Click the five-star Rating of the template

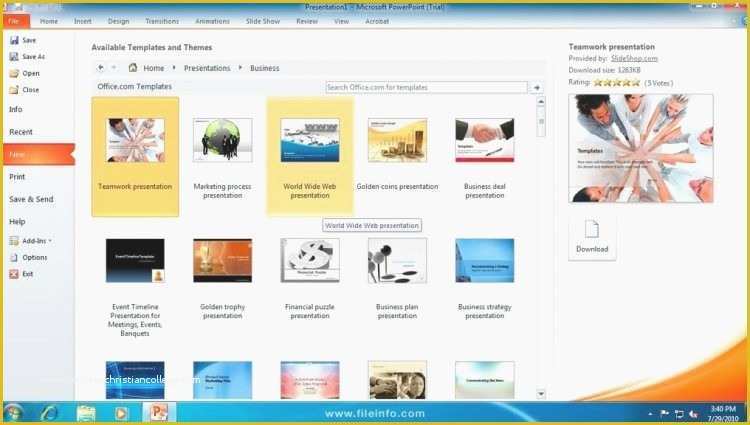point(617,83)
